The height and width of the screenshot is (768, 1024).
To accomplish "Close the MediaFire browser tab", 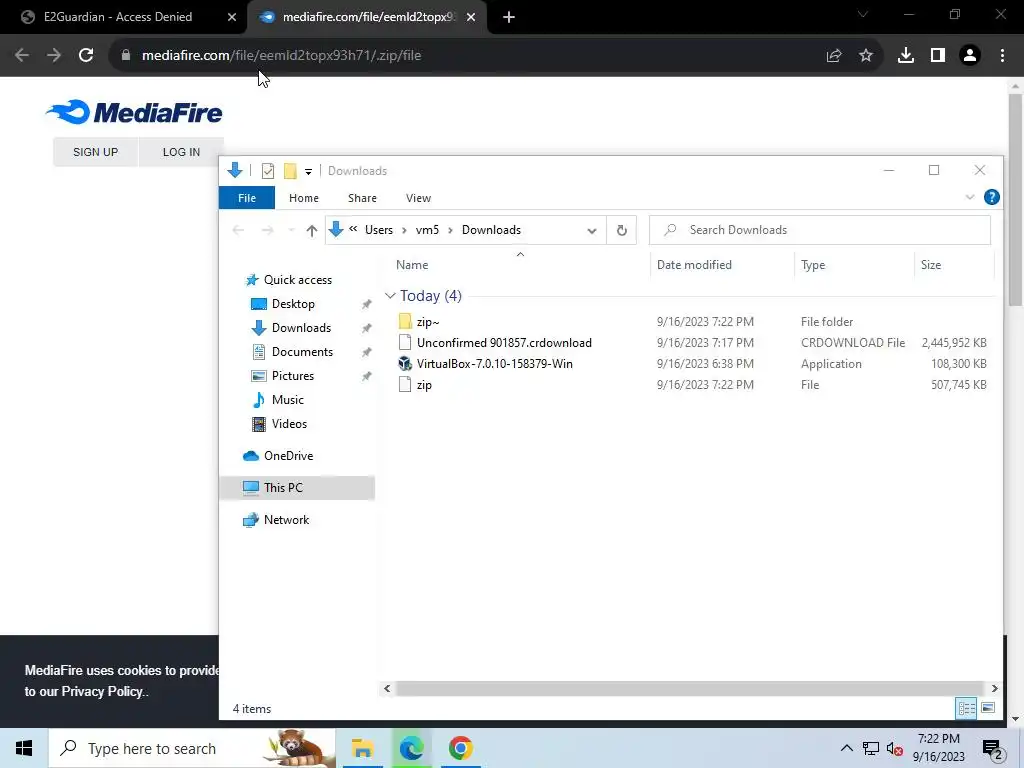I will click(x=471, y=17).
